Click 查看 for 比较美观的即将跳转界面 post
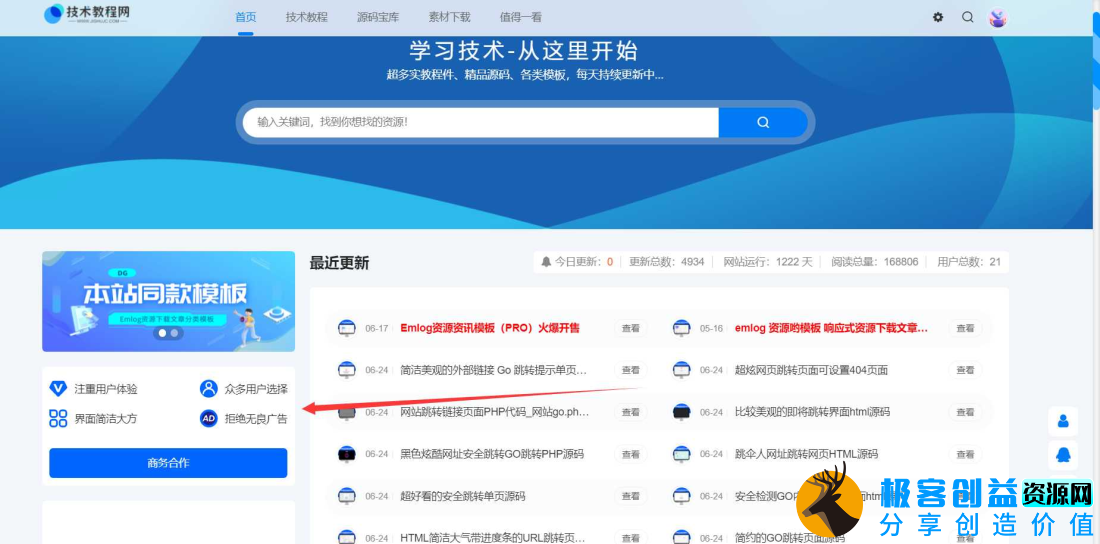 [x=965, y=412]
